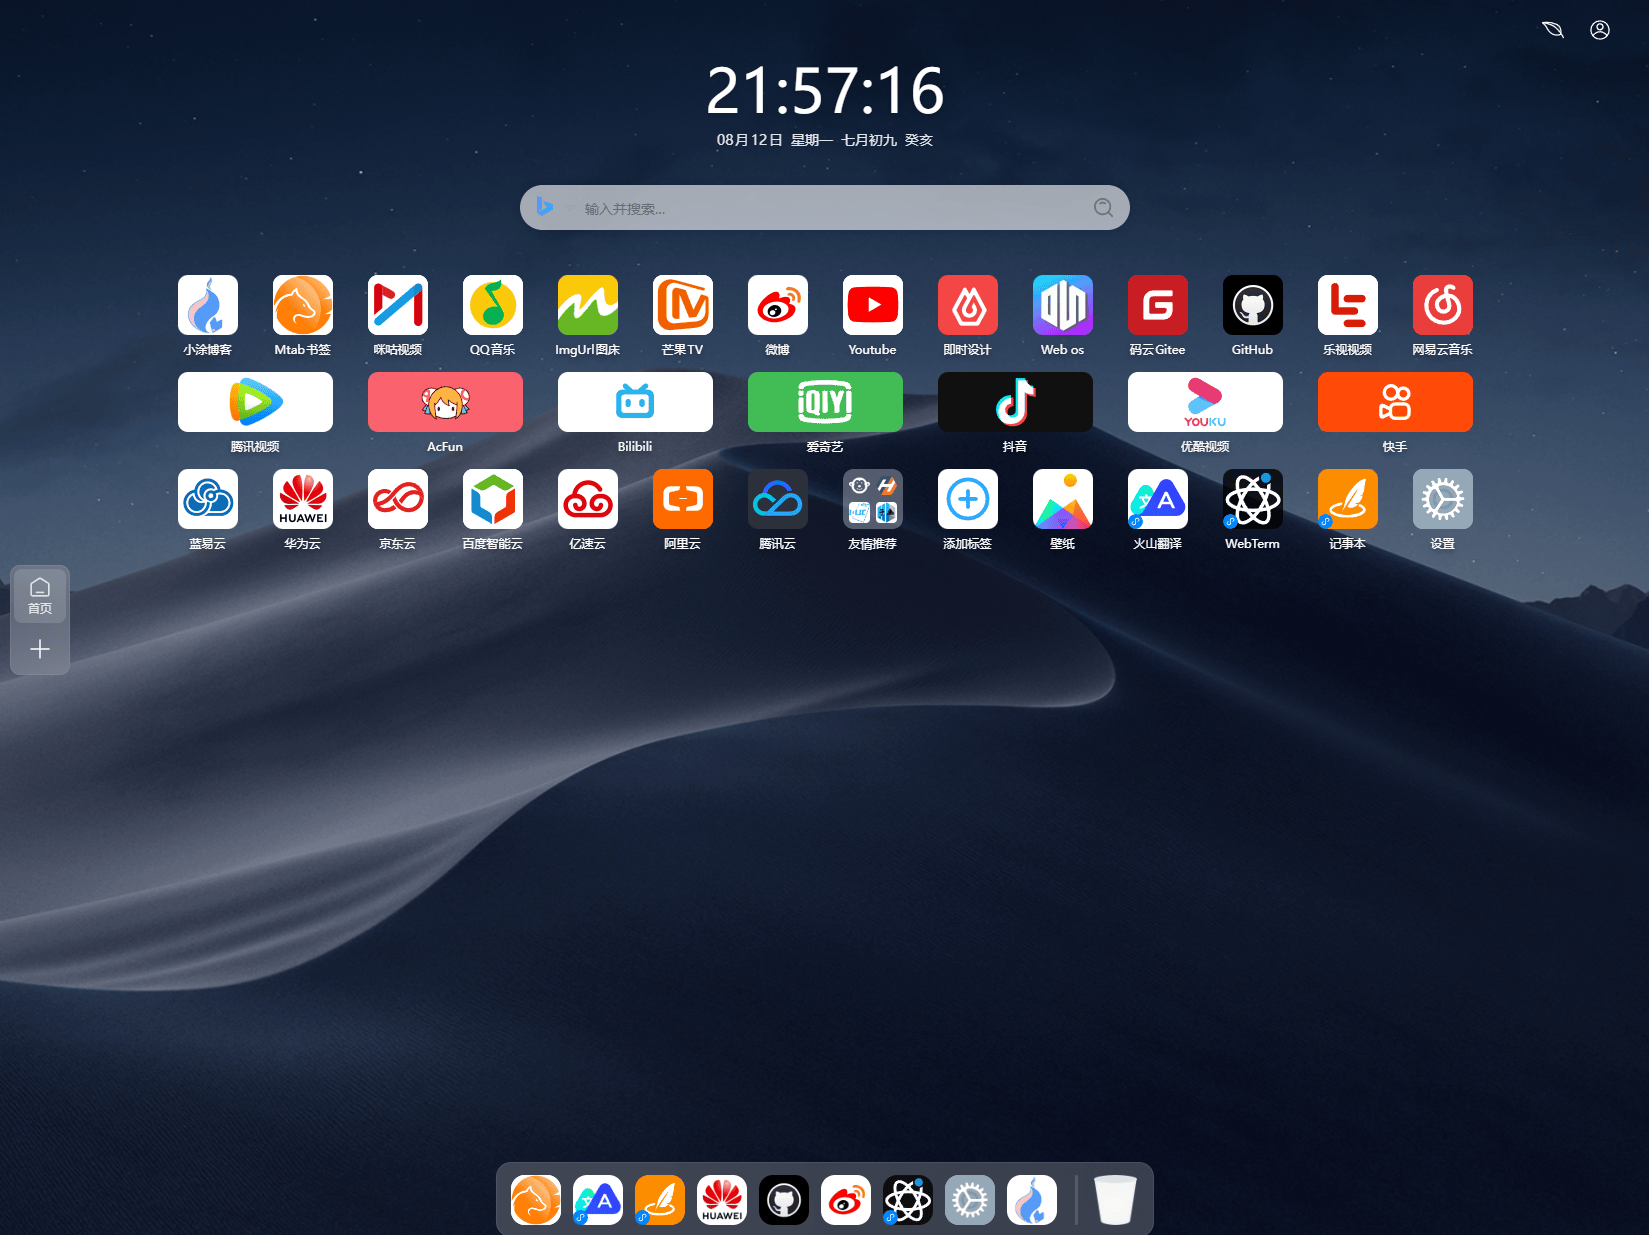
Task: Open 蓝易云 shortcut
Action: coord(208,499)
